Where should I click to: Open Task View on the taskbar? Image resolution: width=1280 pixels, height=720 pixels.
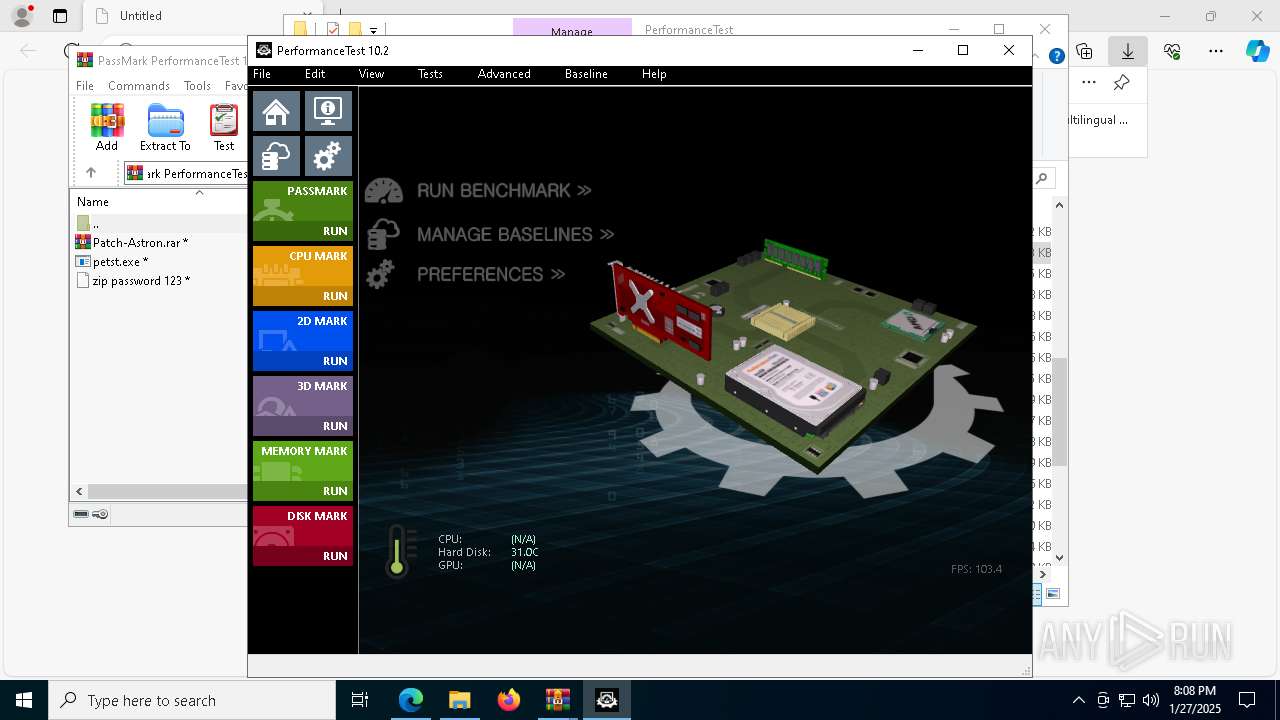pos(360,700)
